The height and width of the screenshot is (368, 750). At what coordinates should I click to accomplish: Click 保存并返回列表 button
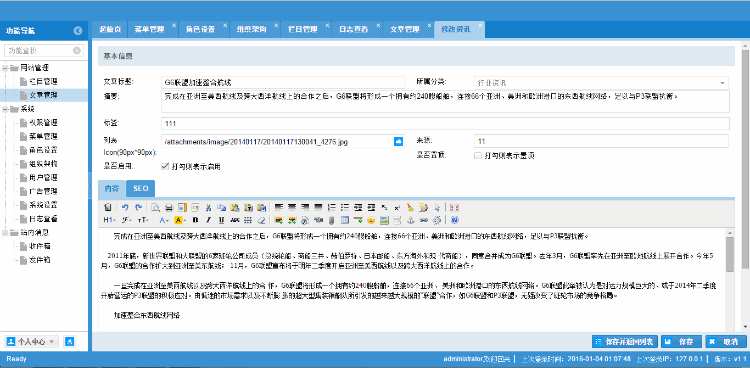point(626,342)
